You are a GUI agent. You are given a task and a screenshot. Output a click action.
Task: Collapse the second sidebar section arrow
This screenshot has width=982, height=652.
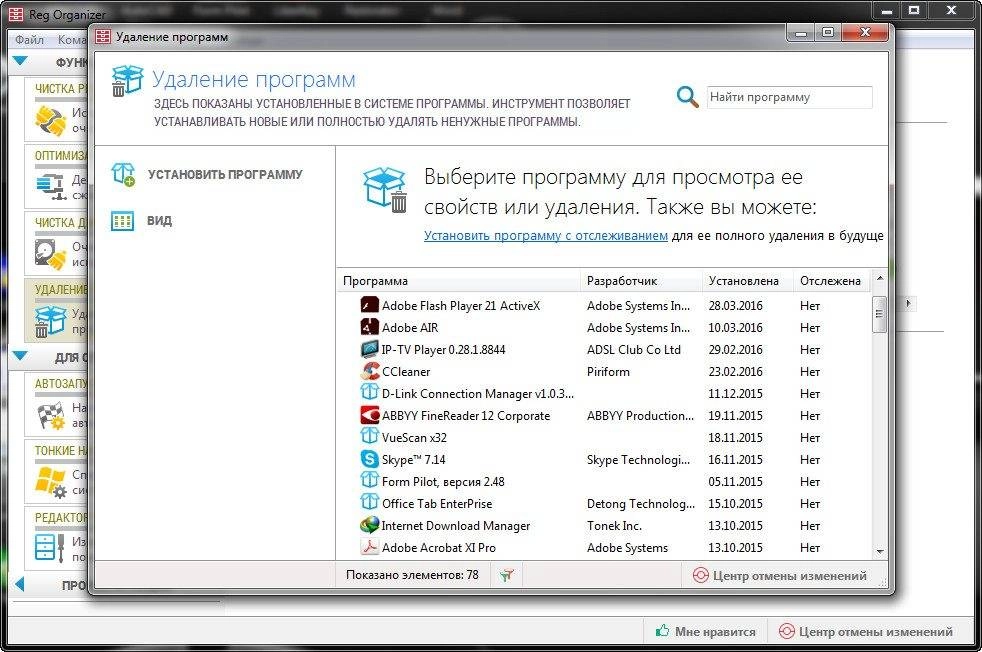pos(20,356)
